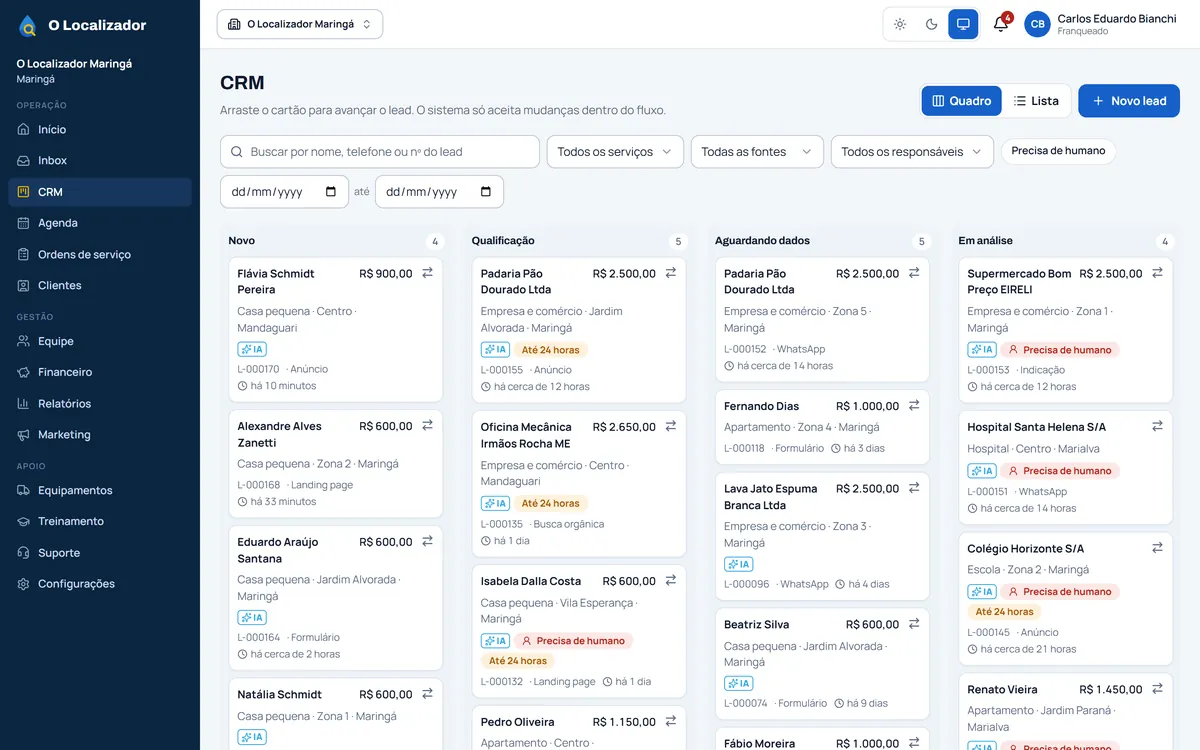Open Todos os serviços dropdown
Screen dimensions: 1200x750
(x=615, y=152)
